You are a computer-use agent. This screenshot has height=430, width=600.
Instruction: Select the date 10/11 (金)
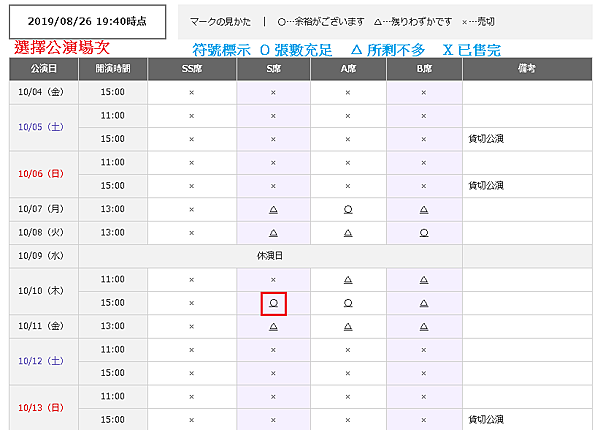tap(41, 326)
